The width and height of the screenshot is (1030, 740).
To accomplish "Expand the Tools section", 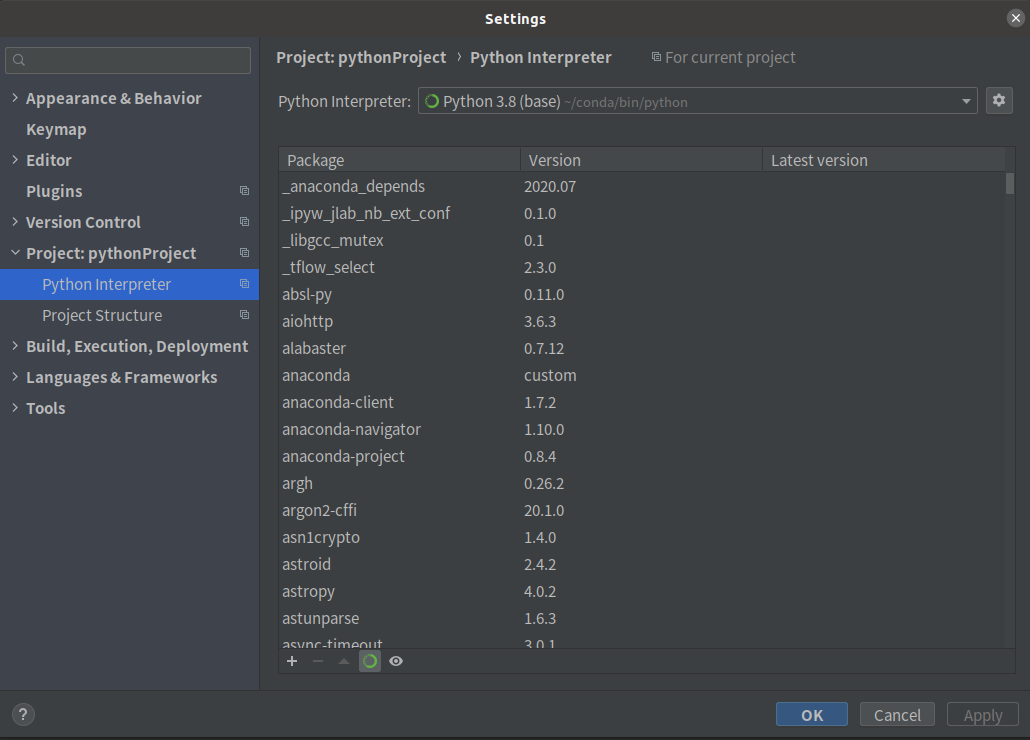I will (x=15, y=408).
